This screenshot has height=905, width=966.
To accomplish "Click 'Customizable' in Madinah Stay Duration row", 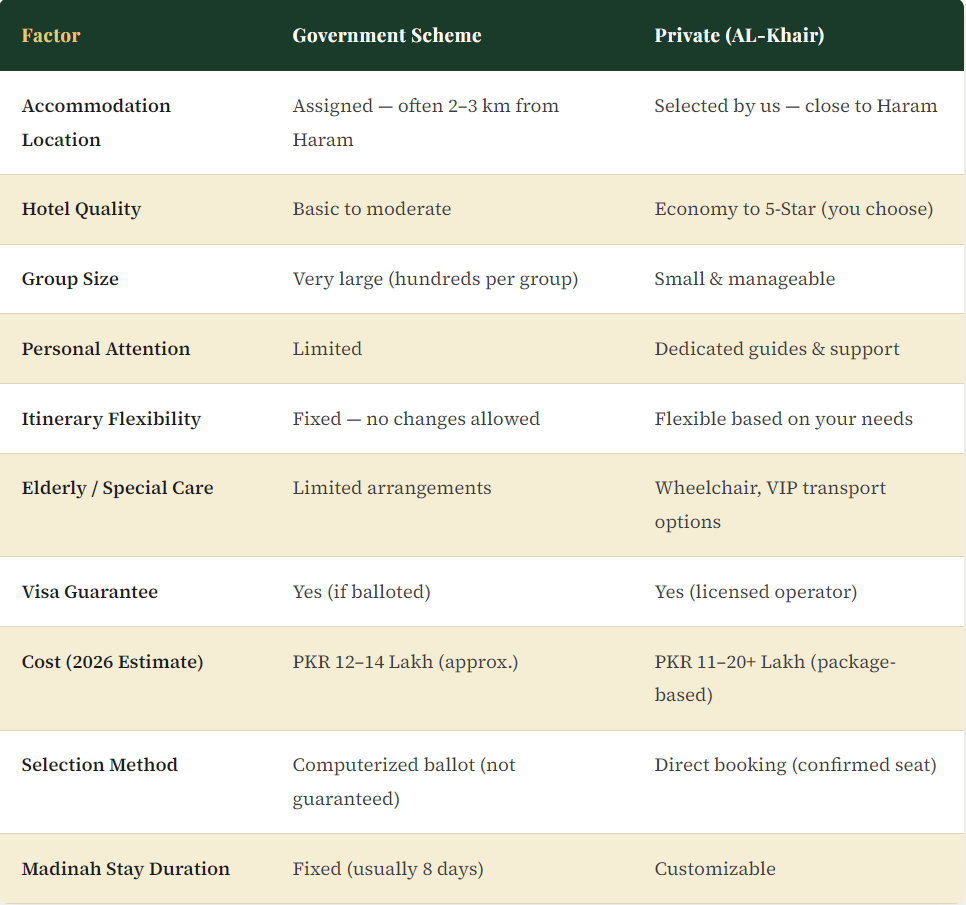I will coord(715,869).
